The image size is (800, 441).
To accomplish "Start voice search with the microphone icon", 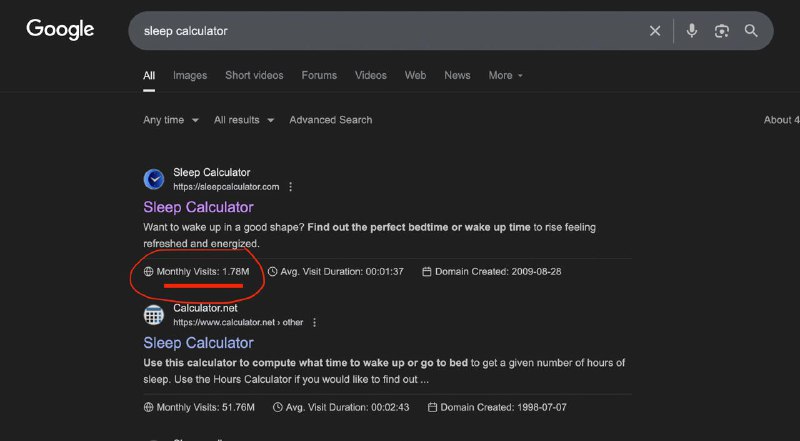I will (x=692, y=31).
